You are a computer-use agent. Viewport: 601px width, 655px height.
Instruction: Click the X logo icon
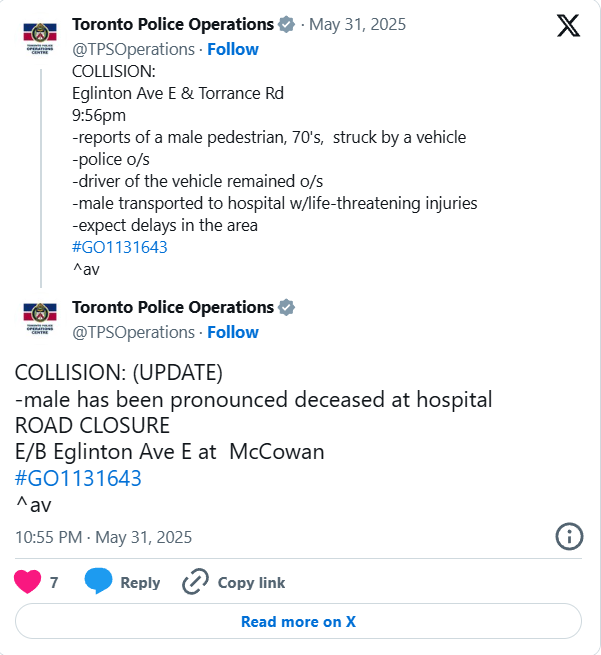coord(567,27)
